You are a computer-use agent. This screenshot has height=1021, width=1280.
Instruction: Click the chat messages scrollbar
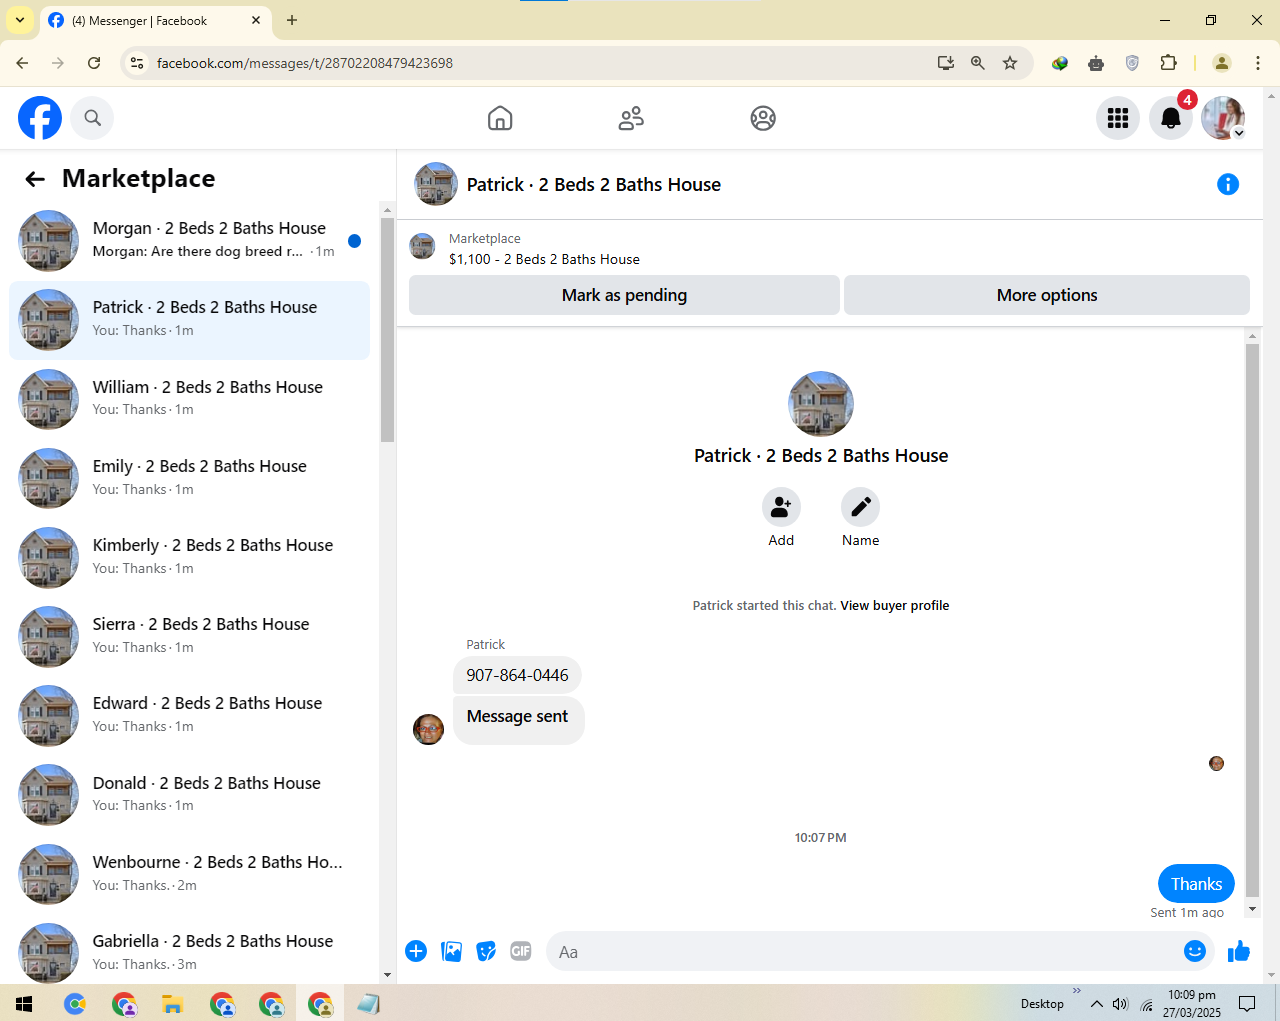(x=1252, y=620)
